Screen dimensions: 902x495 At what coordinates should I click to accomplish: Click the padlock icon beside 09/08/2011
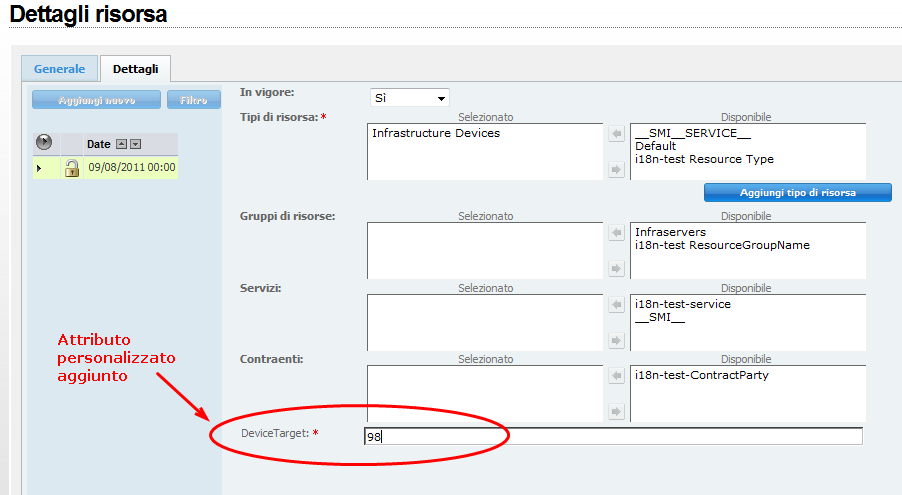tap(71, 168)
